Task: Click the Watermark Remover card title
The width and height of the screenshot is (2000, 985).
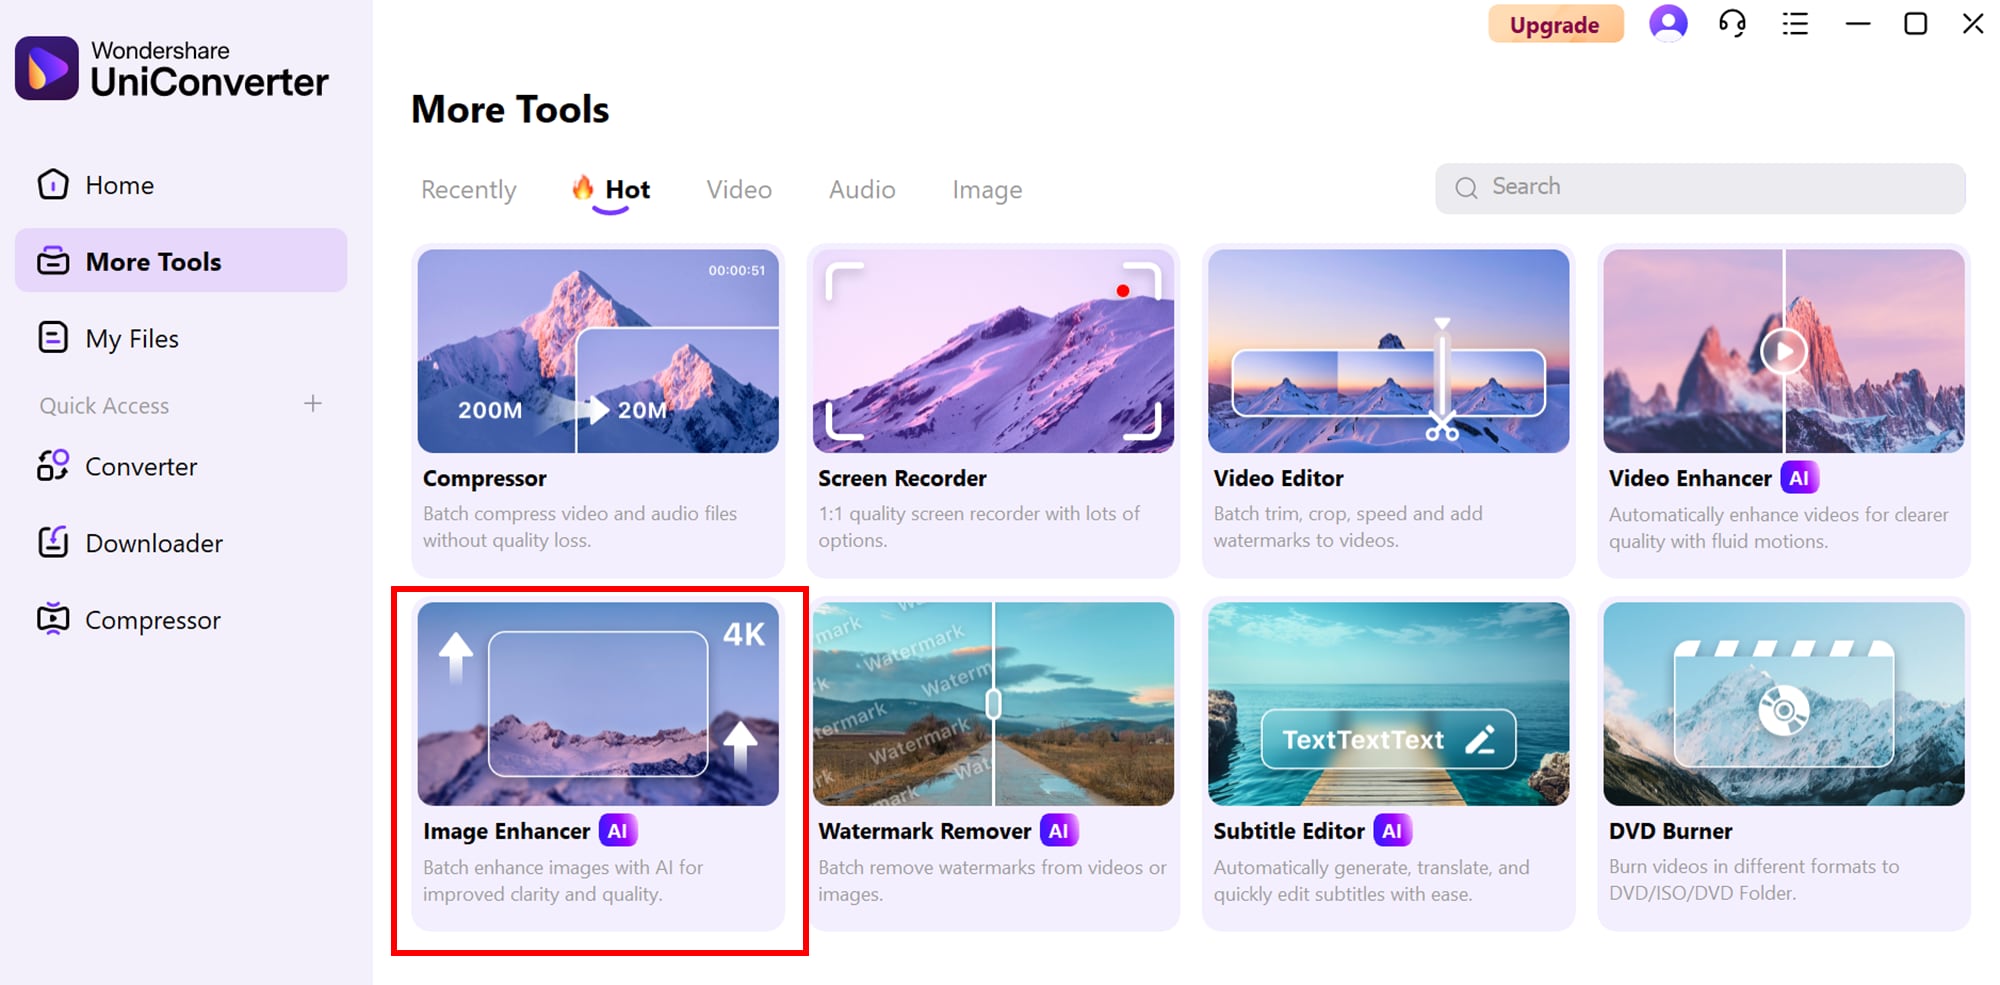Action: [924, 831]
